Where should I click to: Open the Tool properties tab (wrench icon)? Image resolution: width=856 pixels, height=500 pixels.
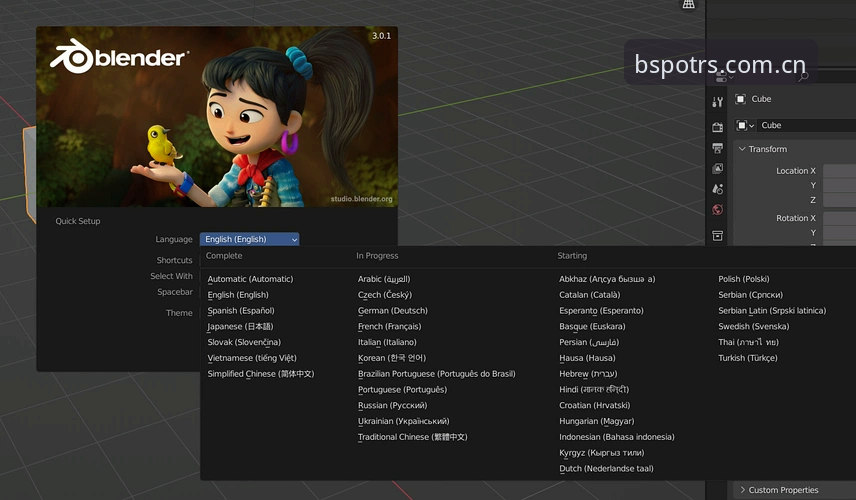tap(717, 102)
